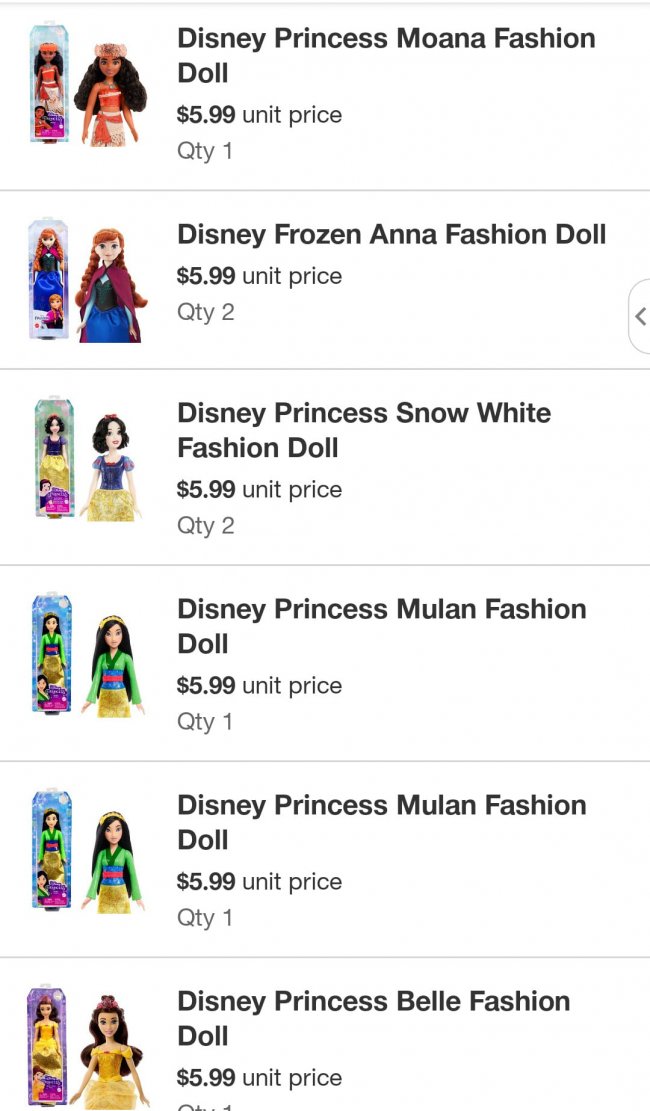Click Qty 2 under the Snow White doll
This screenshot has width=650, height=1111.
coord(206,526)
